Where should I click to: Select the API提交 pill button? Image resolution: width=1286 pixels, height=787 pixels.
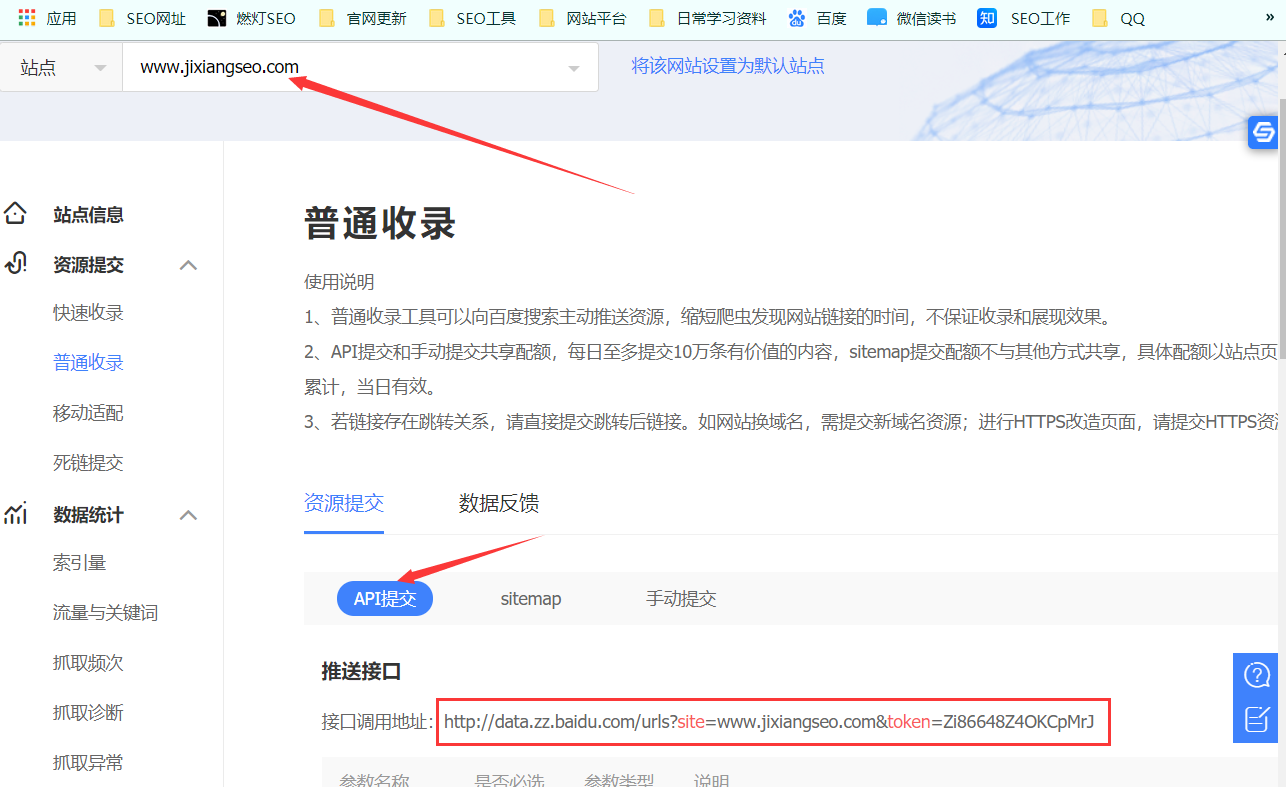point(385,599)
